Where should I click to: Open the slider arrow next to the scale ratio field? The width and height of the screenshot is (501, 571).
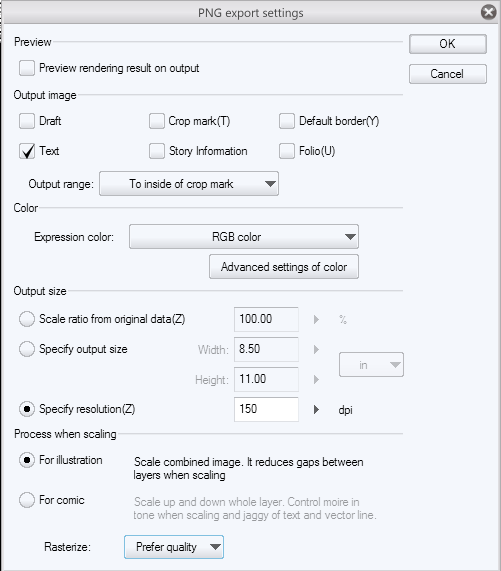point(316,320)
